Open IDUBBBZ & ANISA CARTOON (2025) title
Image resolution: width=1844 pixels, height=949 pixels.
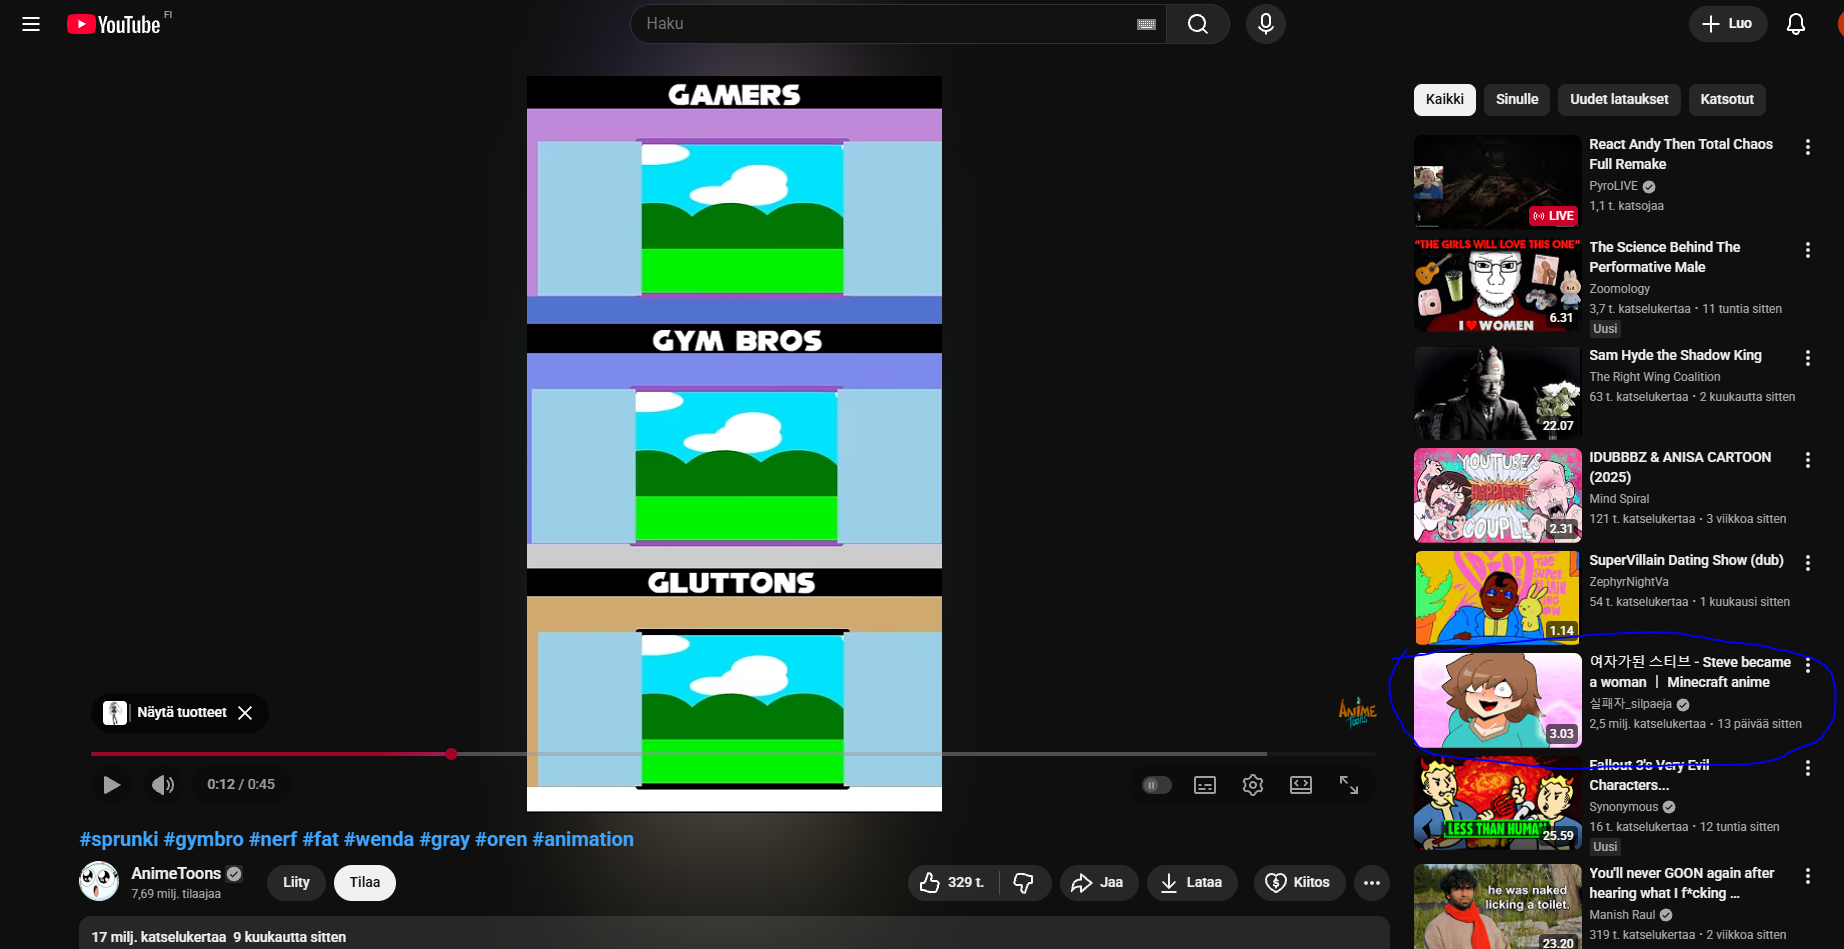point(1680,468)
